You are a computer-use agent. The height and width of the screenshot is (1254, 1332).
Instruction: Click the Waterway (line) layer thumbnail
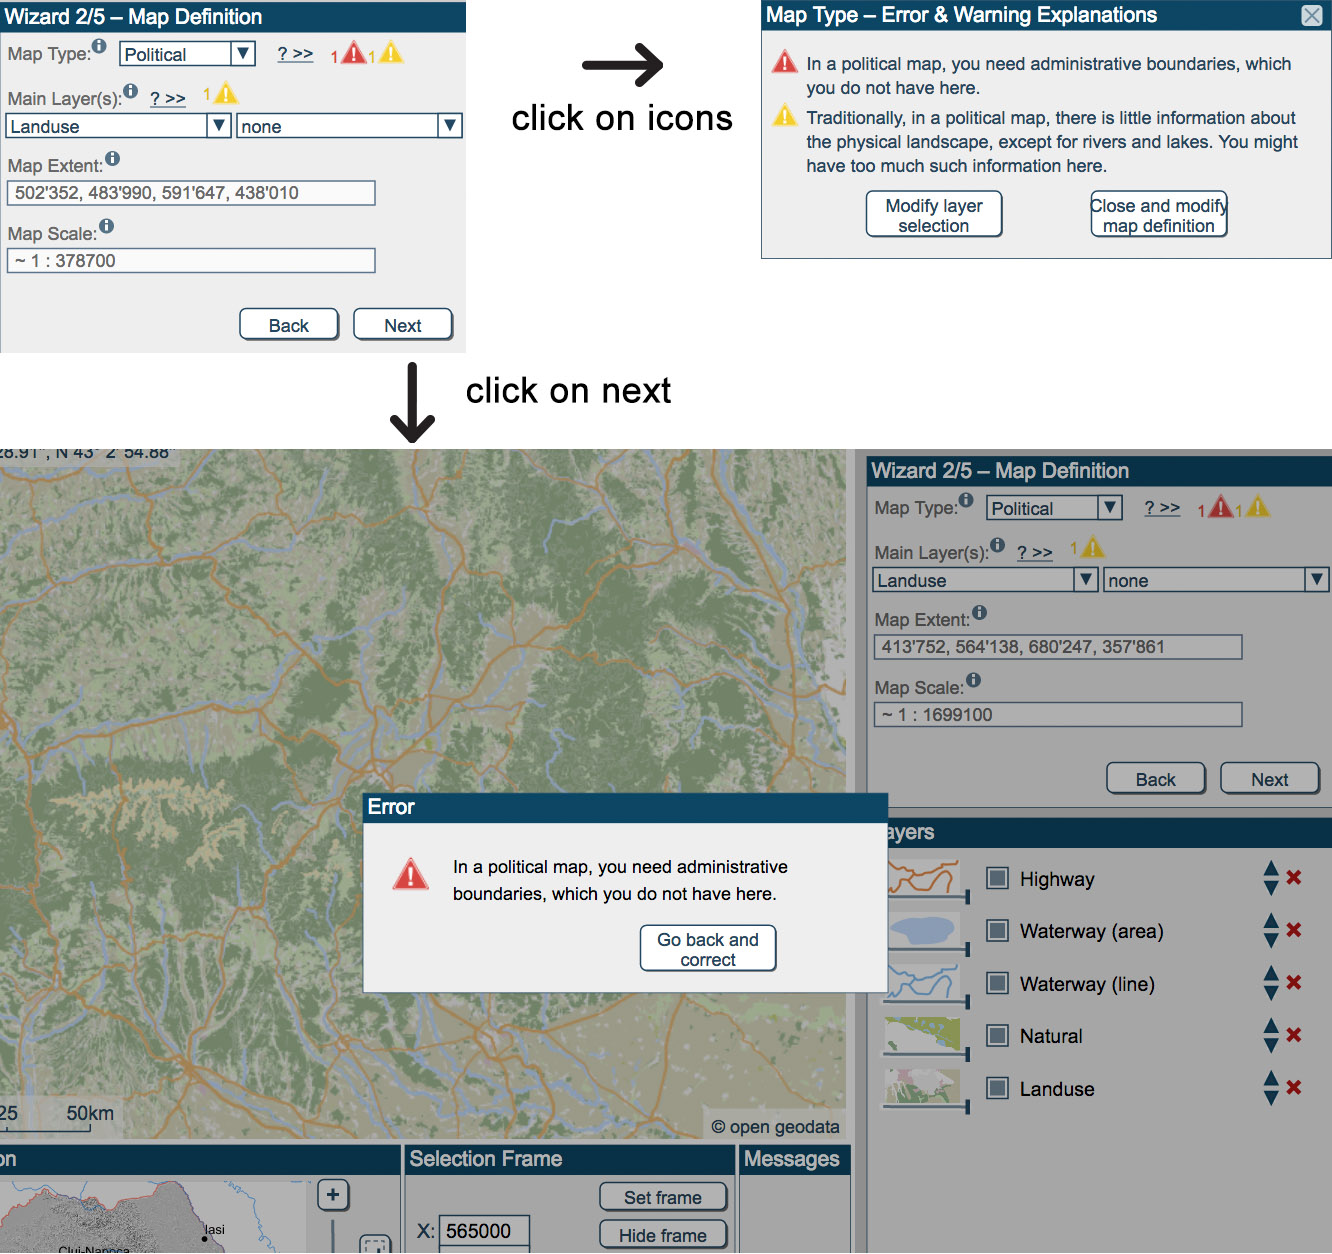tap(922, 982)
